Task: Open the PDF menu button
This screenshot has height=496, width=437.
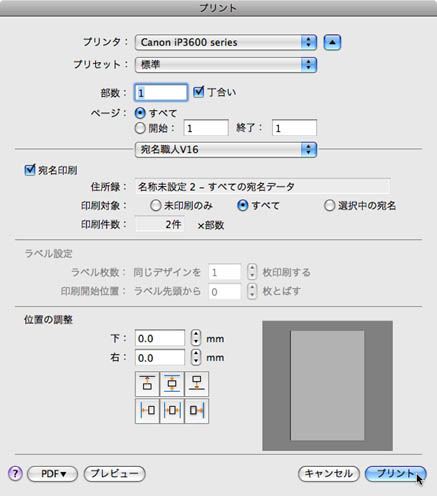Action: coord(53,474)
